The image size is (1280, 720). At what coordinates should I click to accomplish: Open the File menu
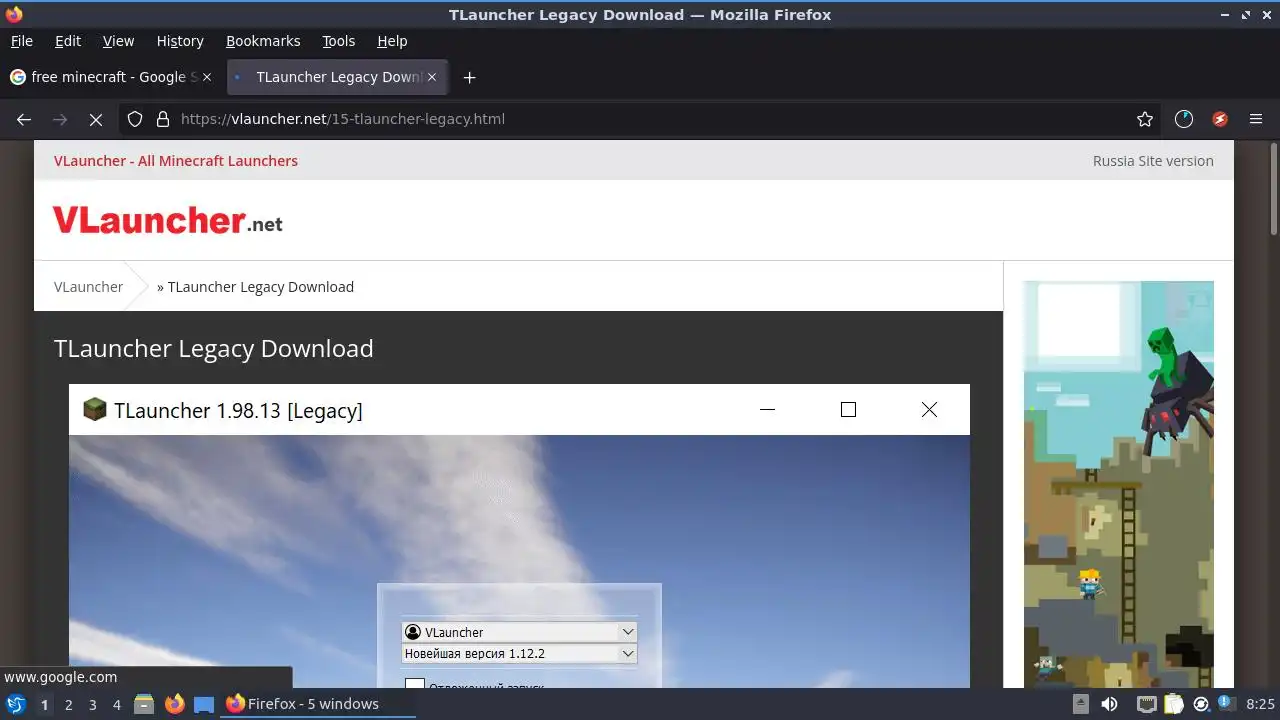(21, 41)
